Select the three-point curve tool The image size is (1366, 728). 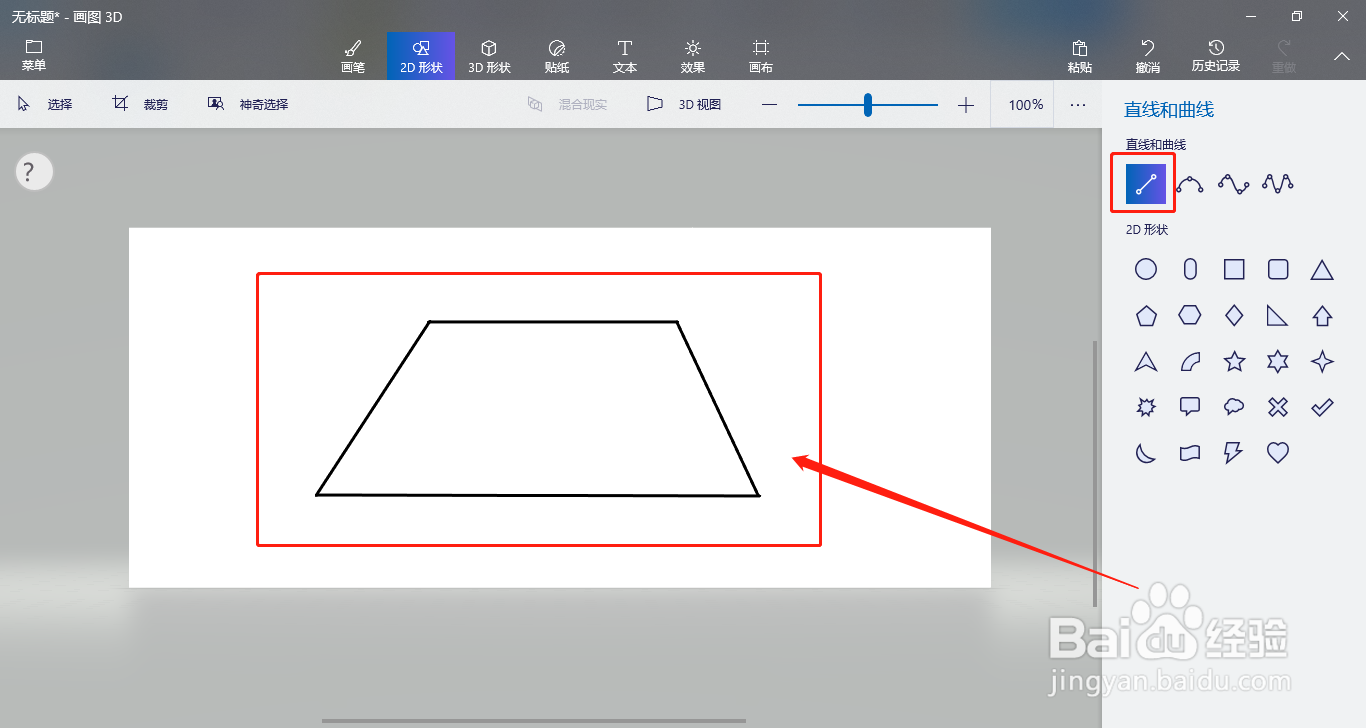click(x=1190, y=183)
